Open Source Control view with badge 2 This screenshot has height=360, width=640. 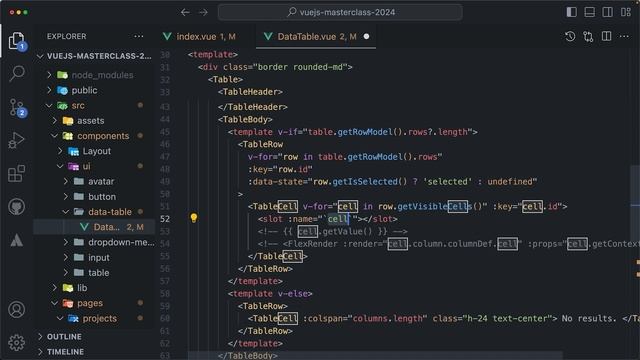point(18,107)
